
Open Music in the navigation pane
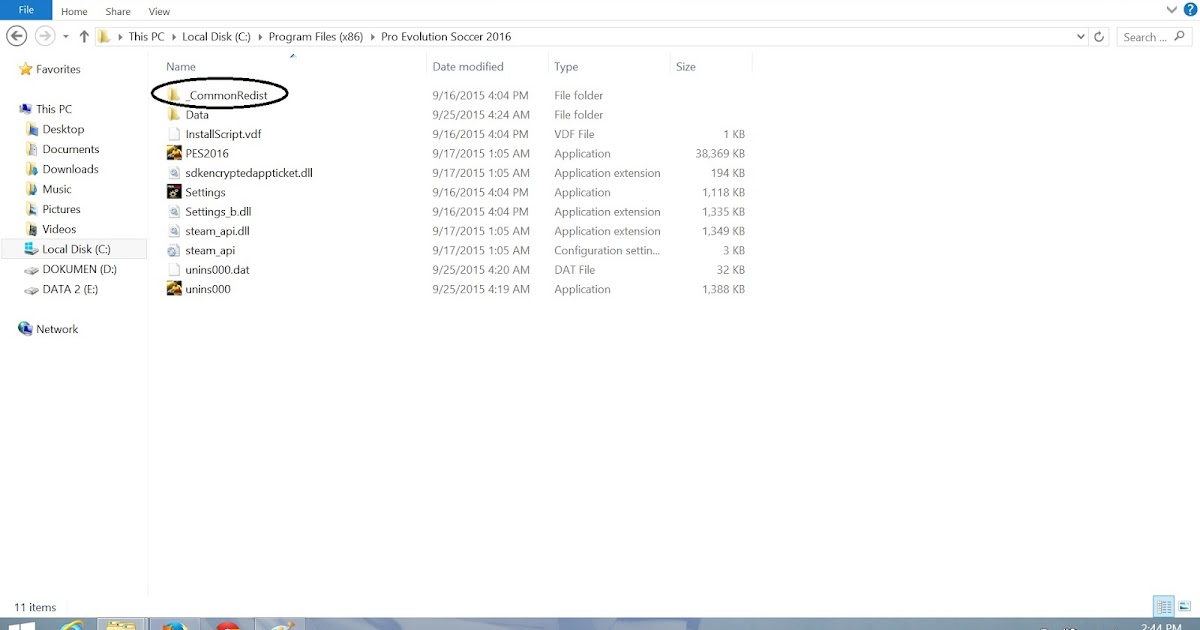click(57, 189)
